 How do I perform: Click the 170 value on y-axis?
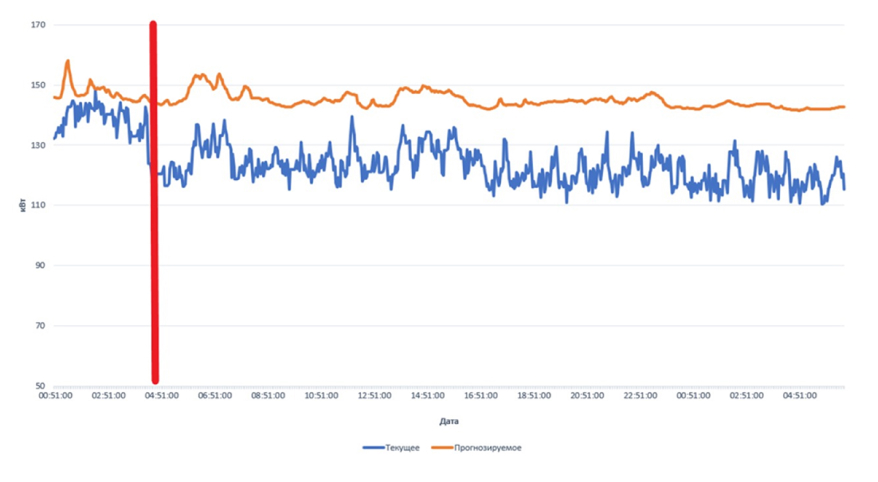pos(39,25)
